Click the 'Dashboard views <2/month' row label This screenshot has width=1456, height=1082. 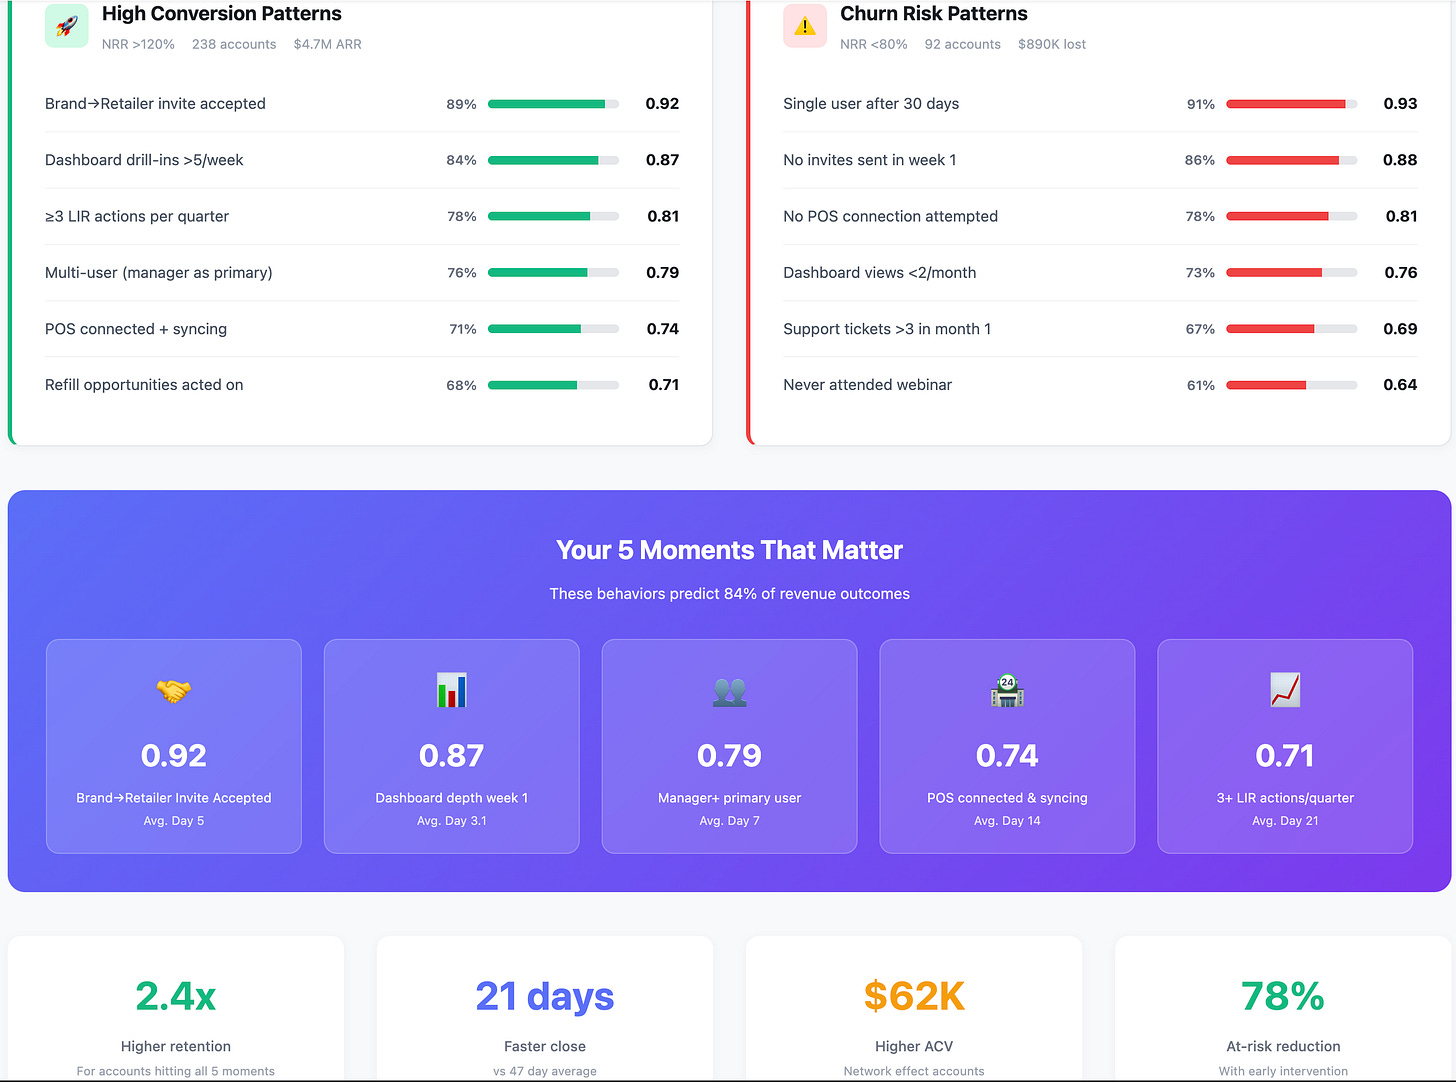tap(880, 272)
